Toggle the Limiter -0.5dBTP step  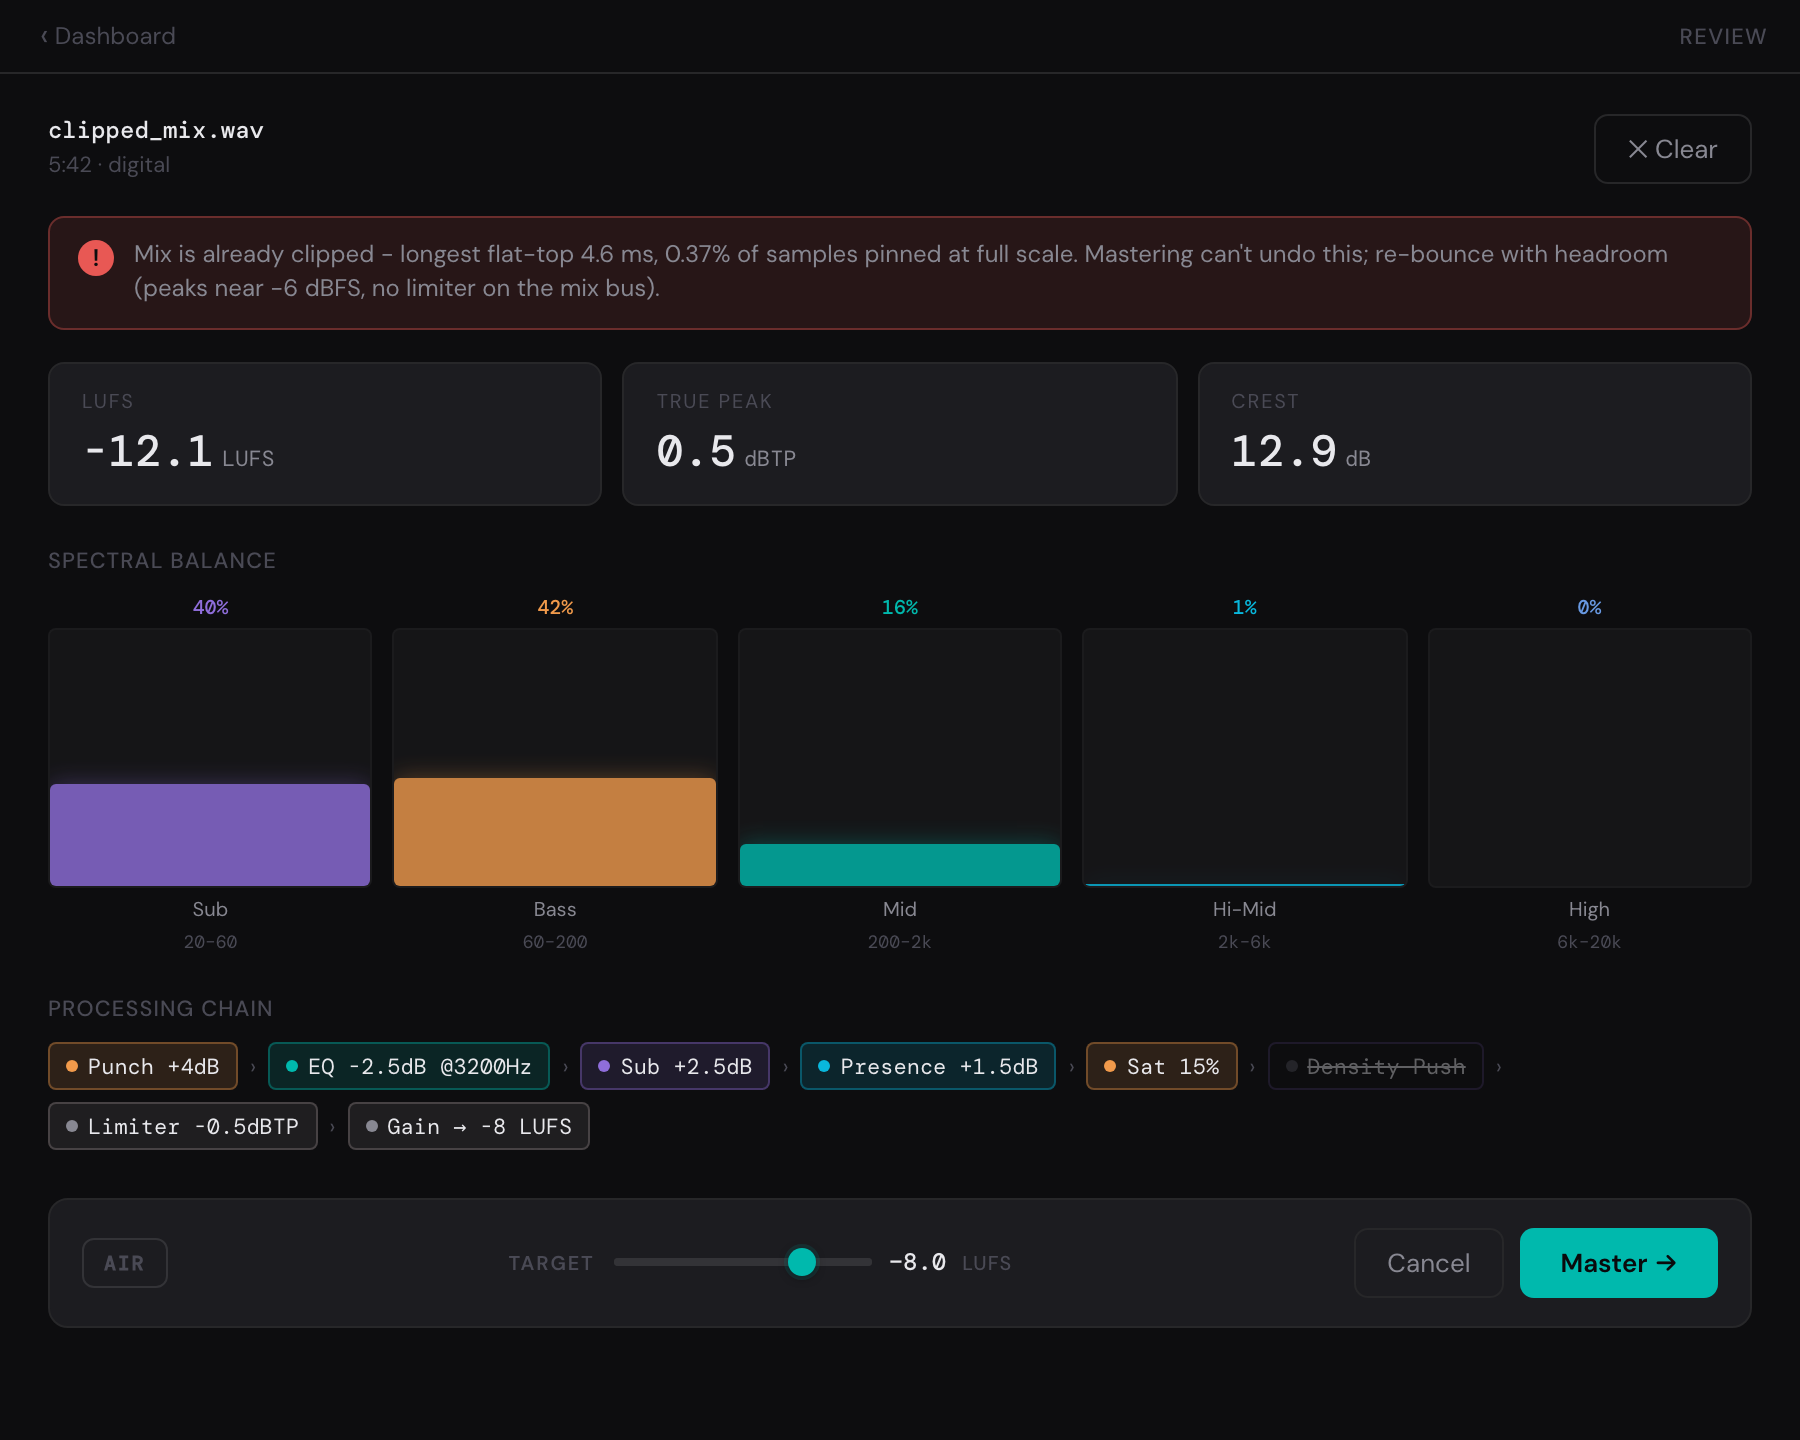tap(183, 1126)
